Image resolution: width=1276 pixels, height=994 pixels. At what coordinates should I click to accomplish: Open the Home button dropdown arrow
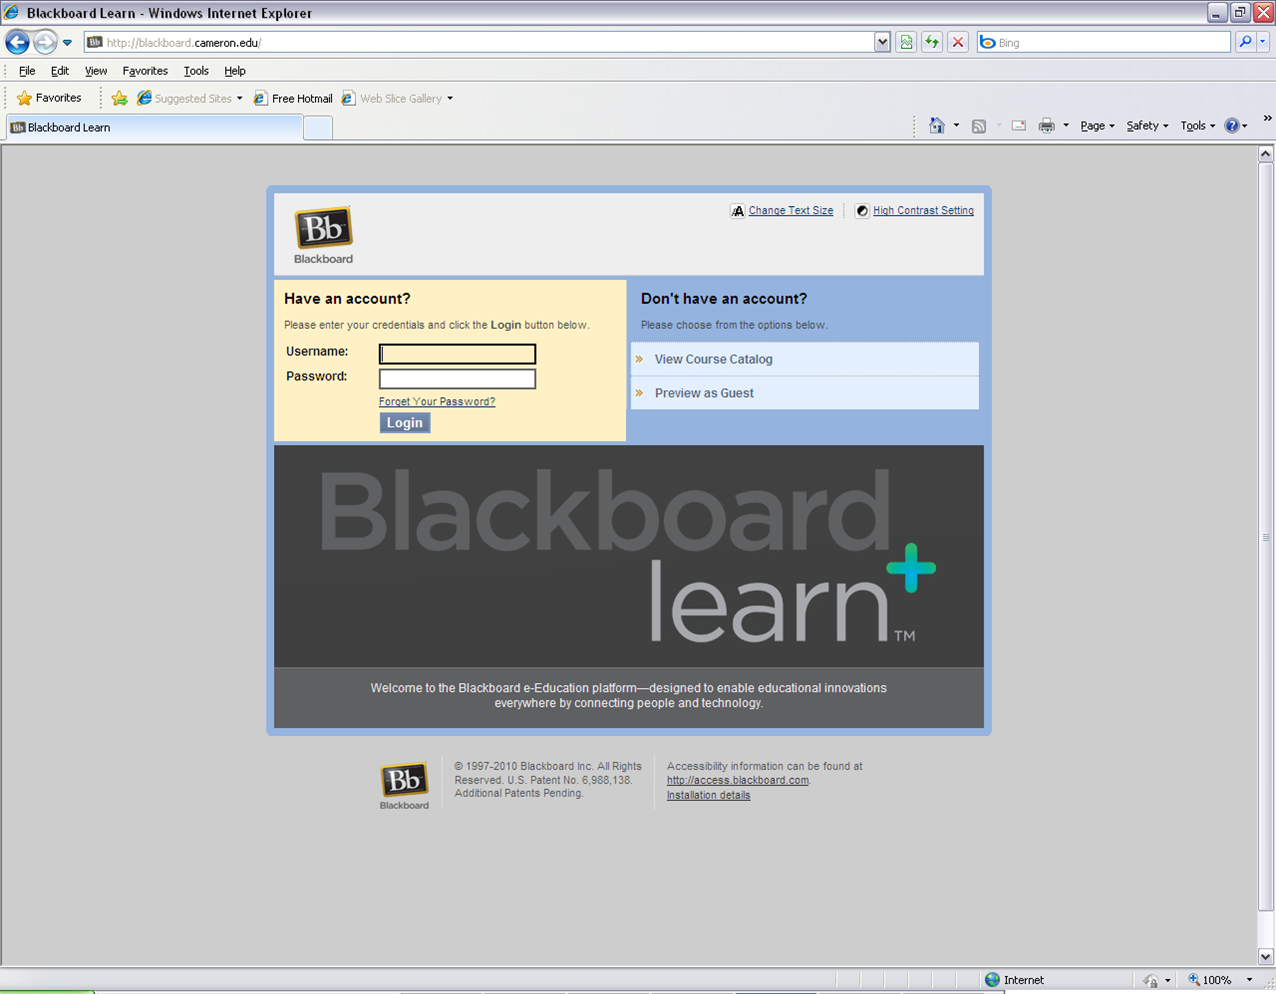coord(956,126)
